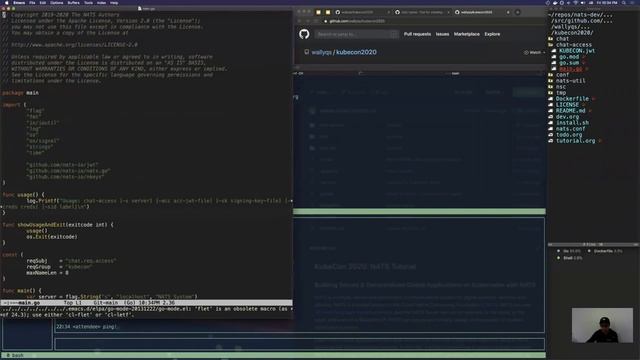Click the maxNameLen constant line
This screenshot has height=360, width=640.
click(47, 273)
